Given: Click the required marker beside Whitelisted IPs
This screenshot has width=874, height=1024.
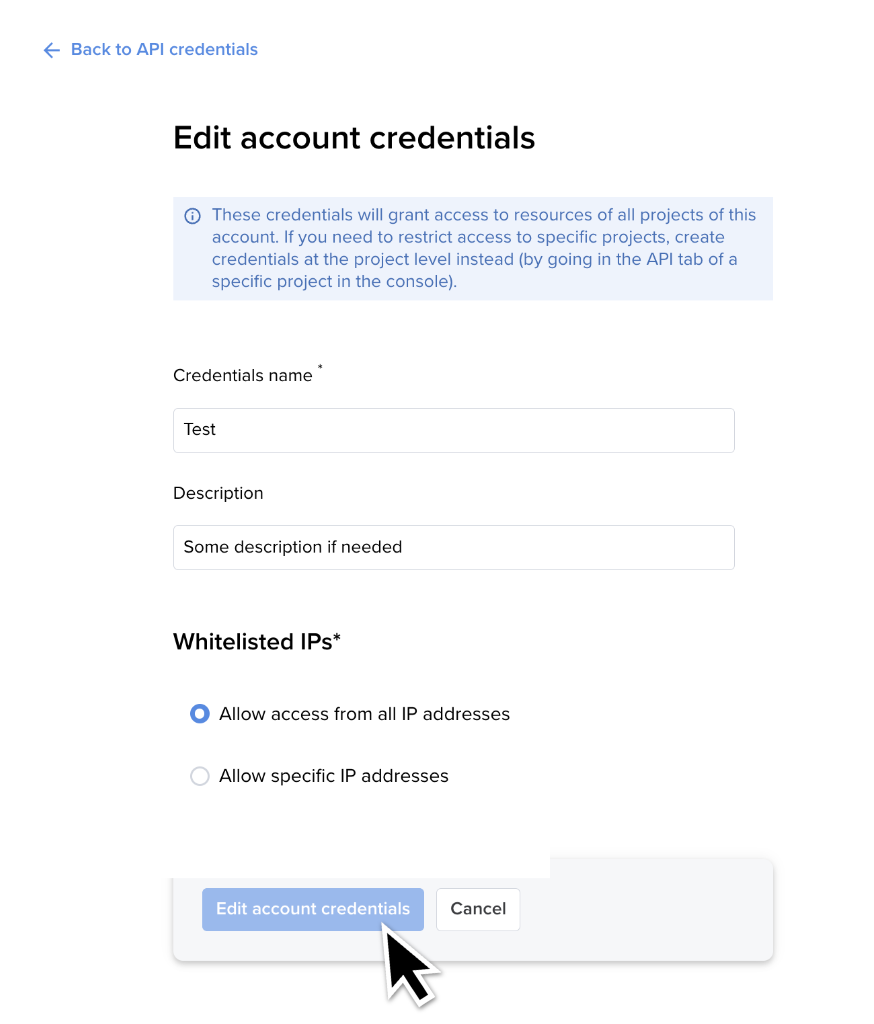Looking at the screenshot, I should coord(336,636).
